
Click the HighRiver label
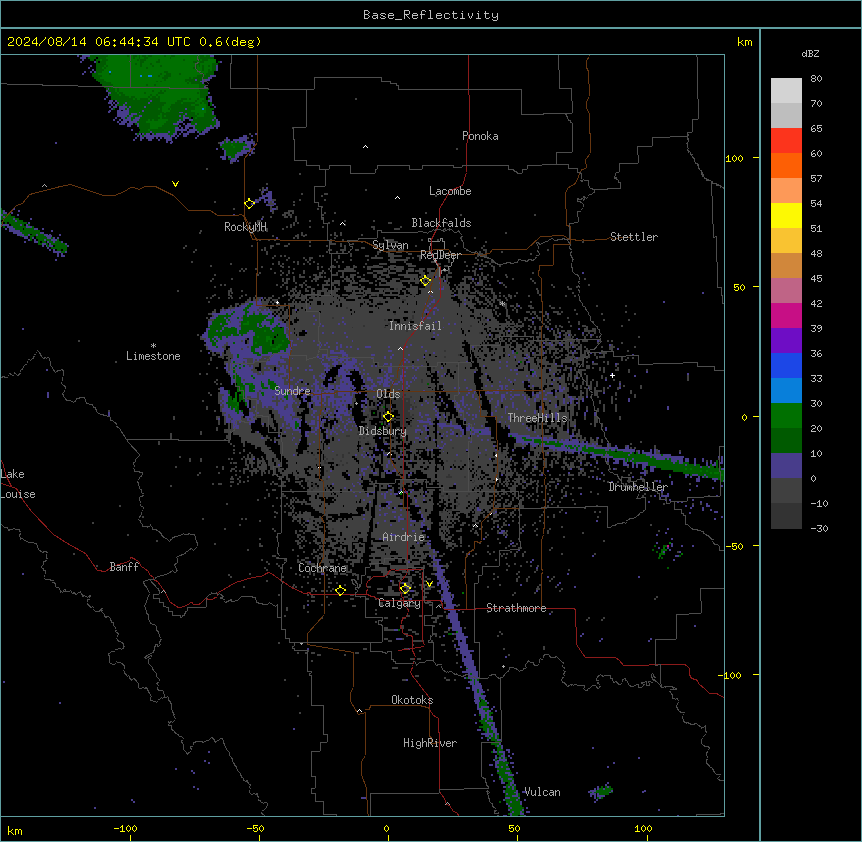tap(430, 743)
